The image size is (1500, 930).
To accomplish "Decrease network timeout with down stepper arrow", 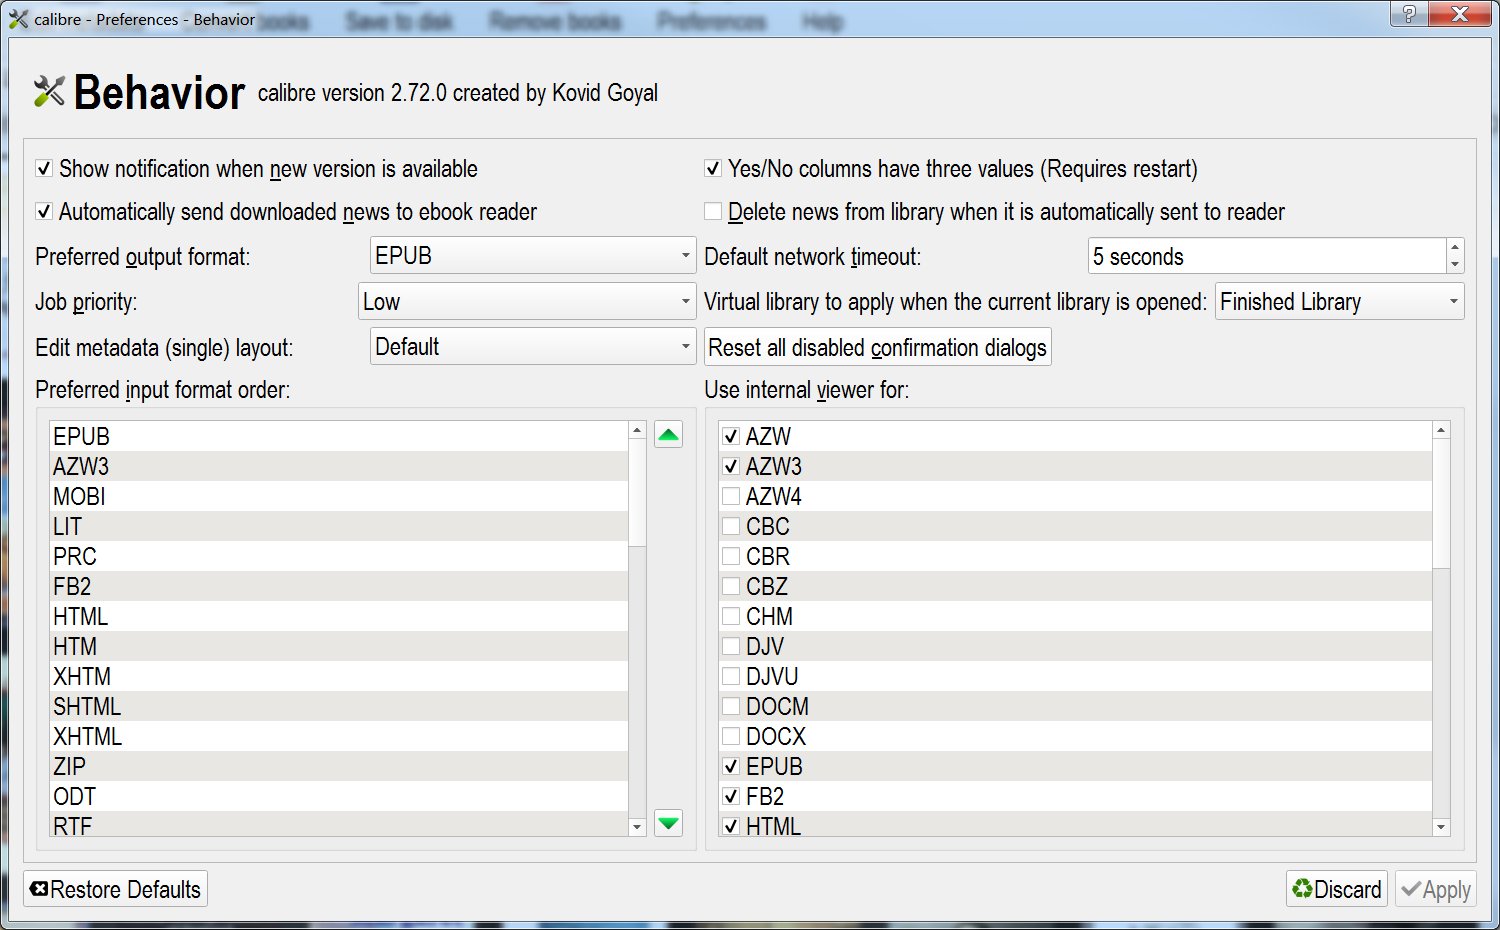I will coord(1455,265).
